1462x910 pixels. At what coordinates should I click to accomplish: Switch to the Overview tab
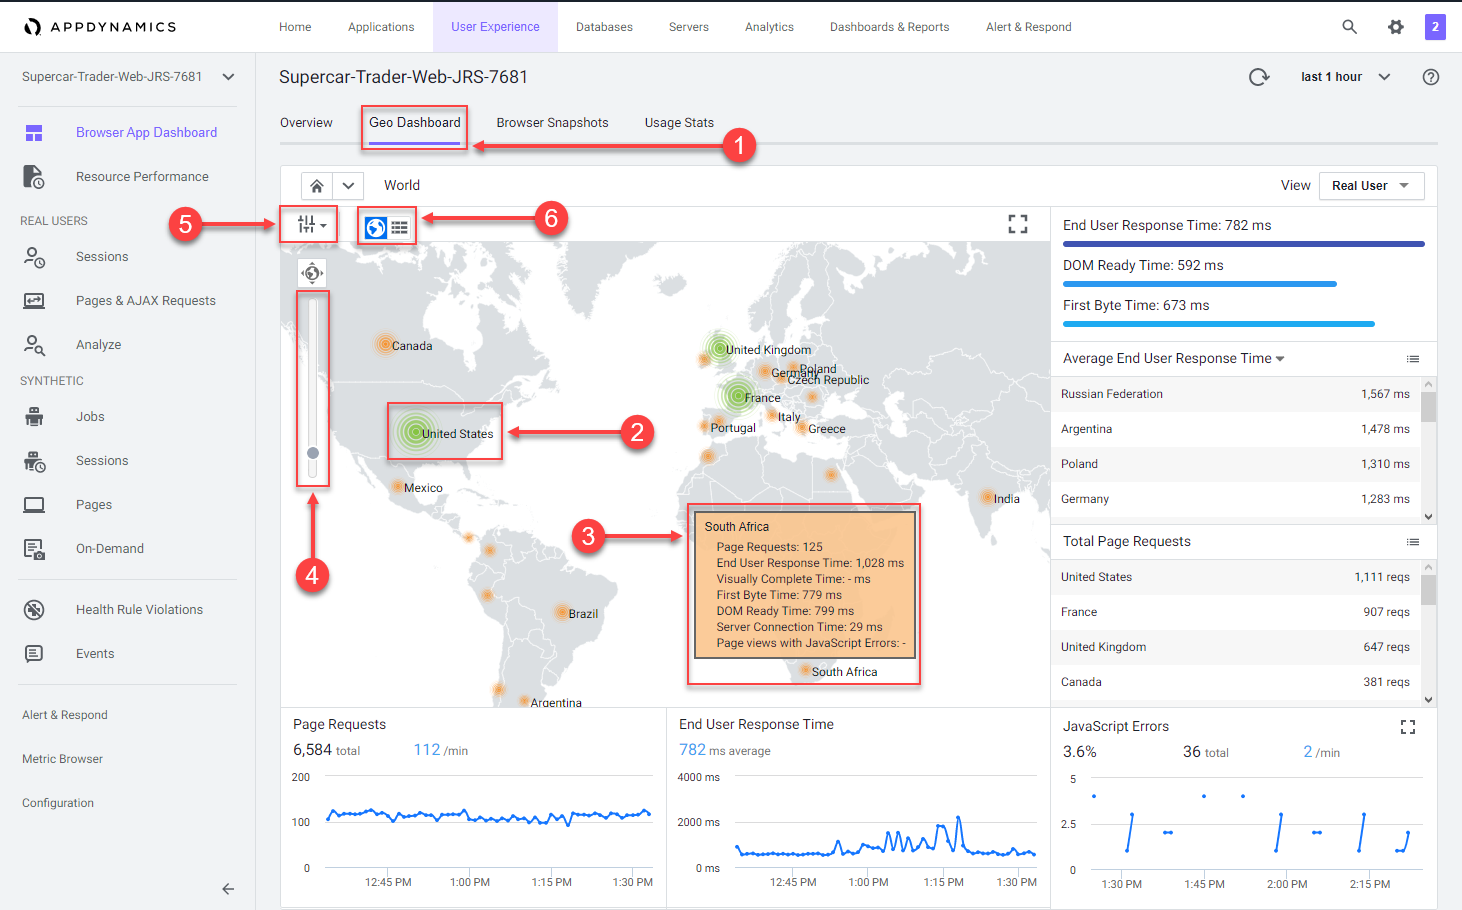(306, 123)
